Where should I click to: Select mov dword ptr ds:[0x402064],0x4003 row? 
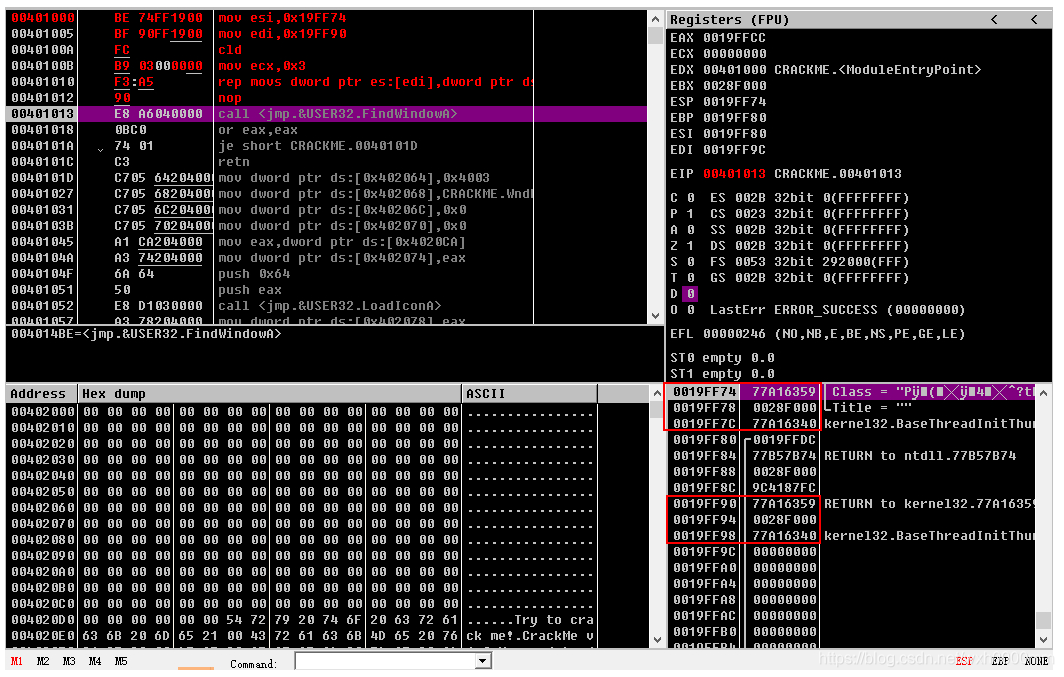[326, 178]
